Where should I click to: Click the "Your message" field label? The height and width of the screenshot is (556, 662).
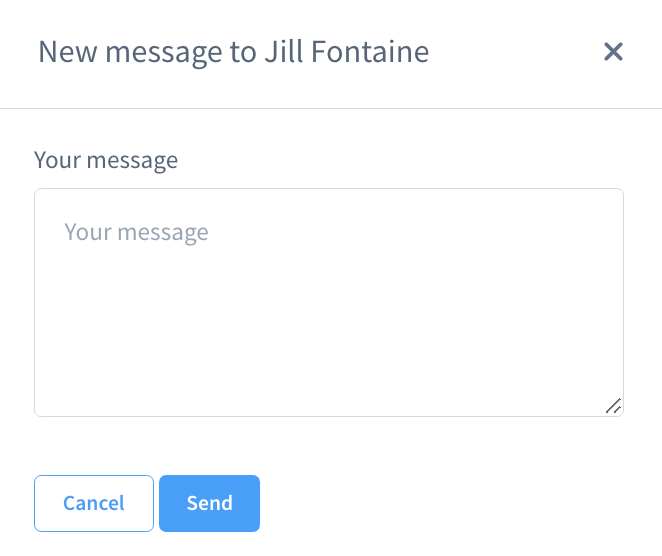pos(106,160)
